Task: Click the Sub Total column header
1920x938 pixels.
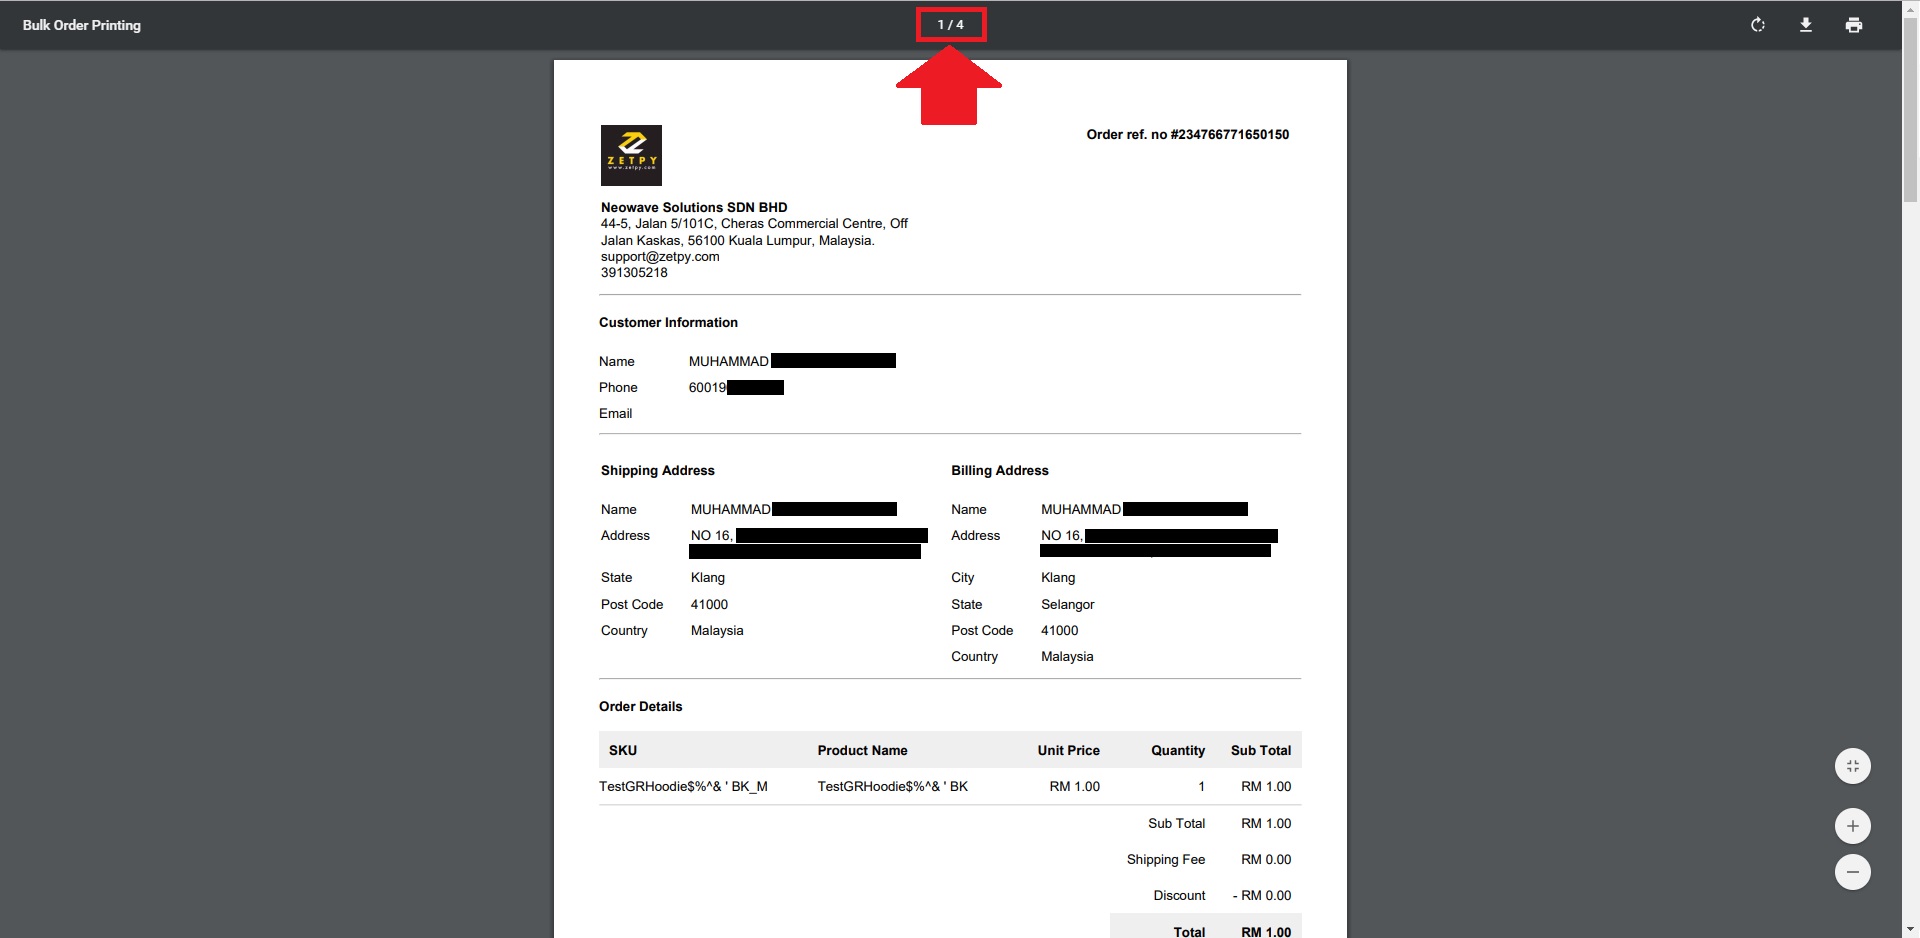Action: coord(1261,750)
